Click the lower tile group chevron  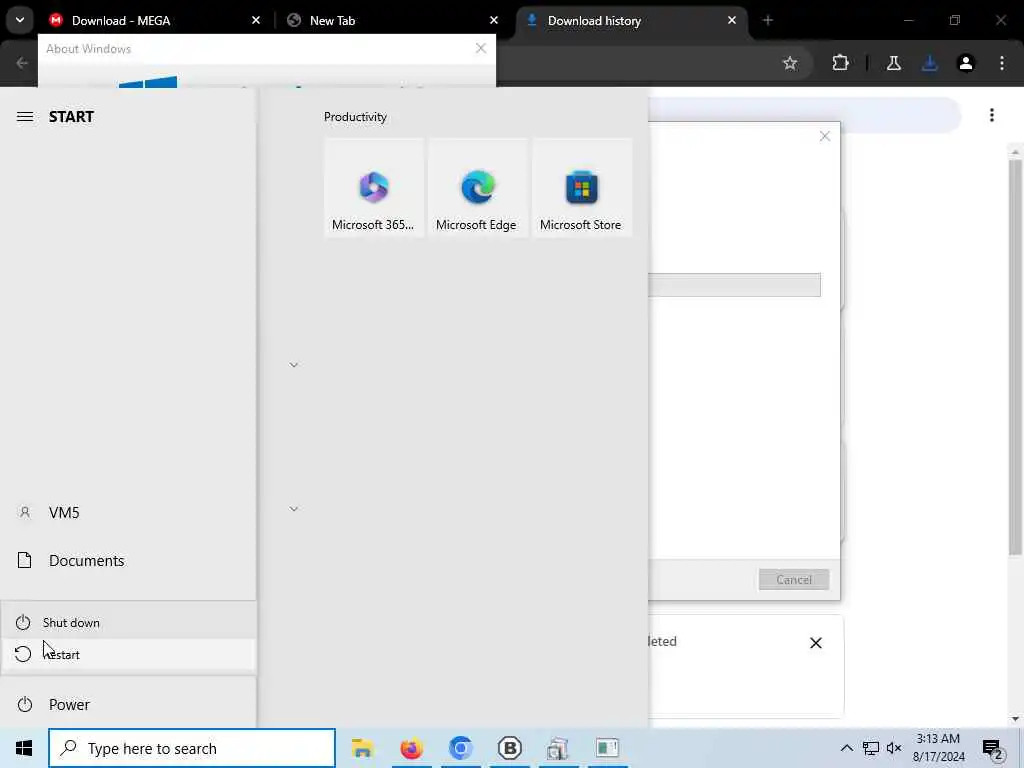pyautogui.click(x=294, y=509)
